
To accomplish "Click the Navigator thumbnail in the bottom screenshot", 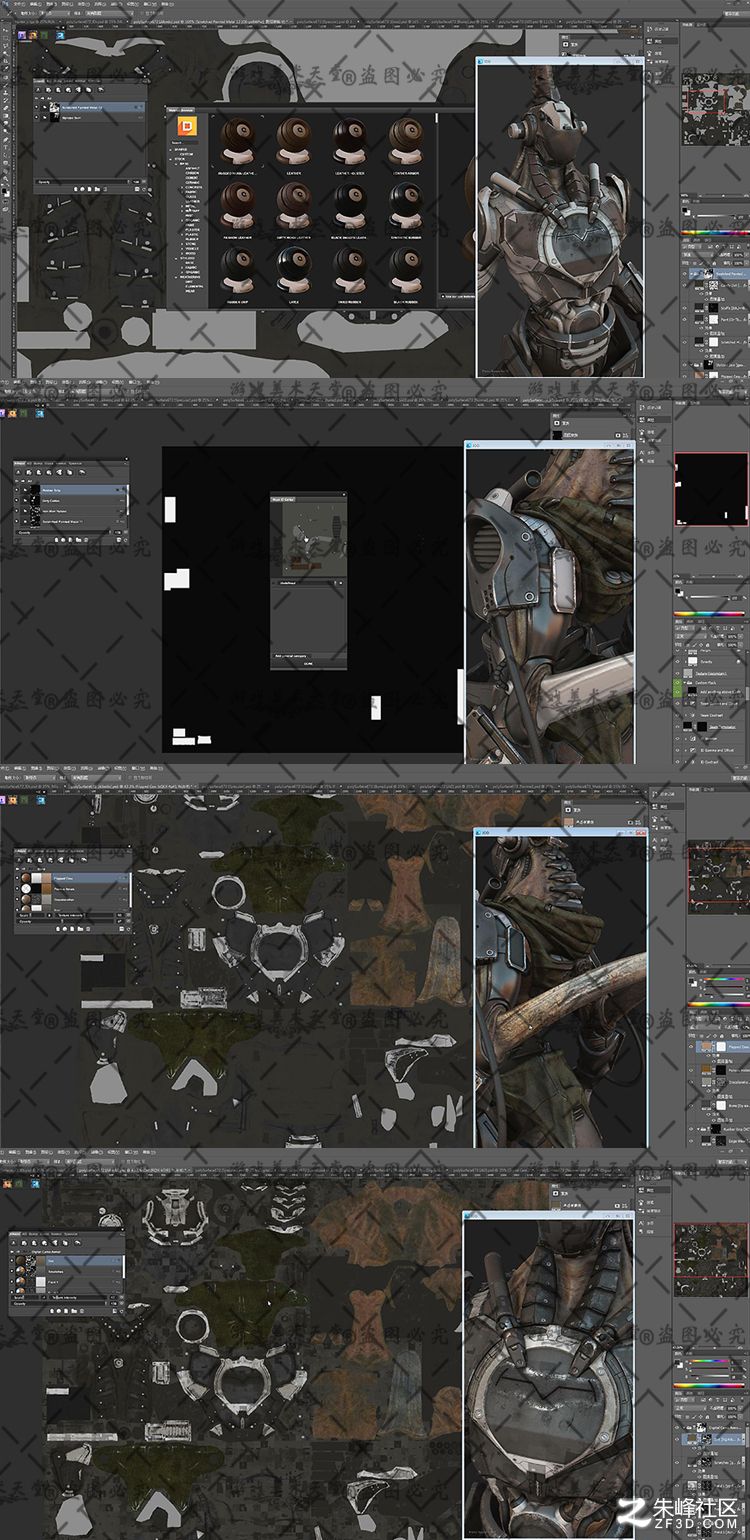I will pyautogui.click(x=711, y=1259).
